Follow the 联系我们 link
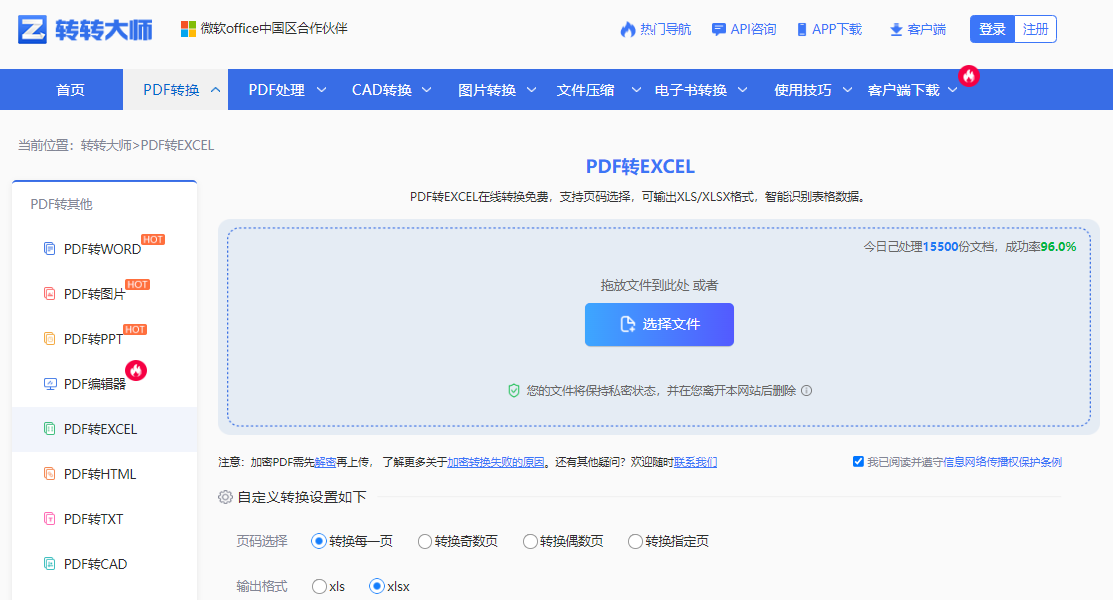The image size is (1113, 600). tap(695, 462)
